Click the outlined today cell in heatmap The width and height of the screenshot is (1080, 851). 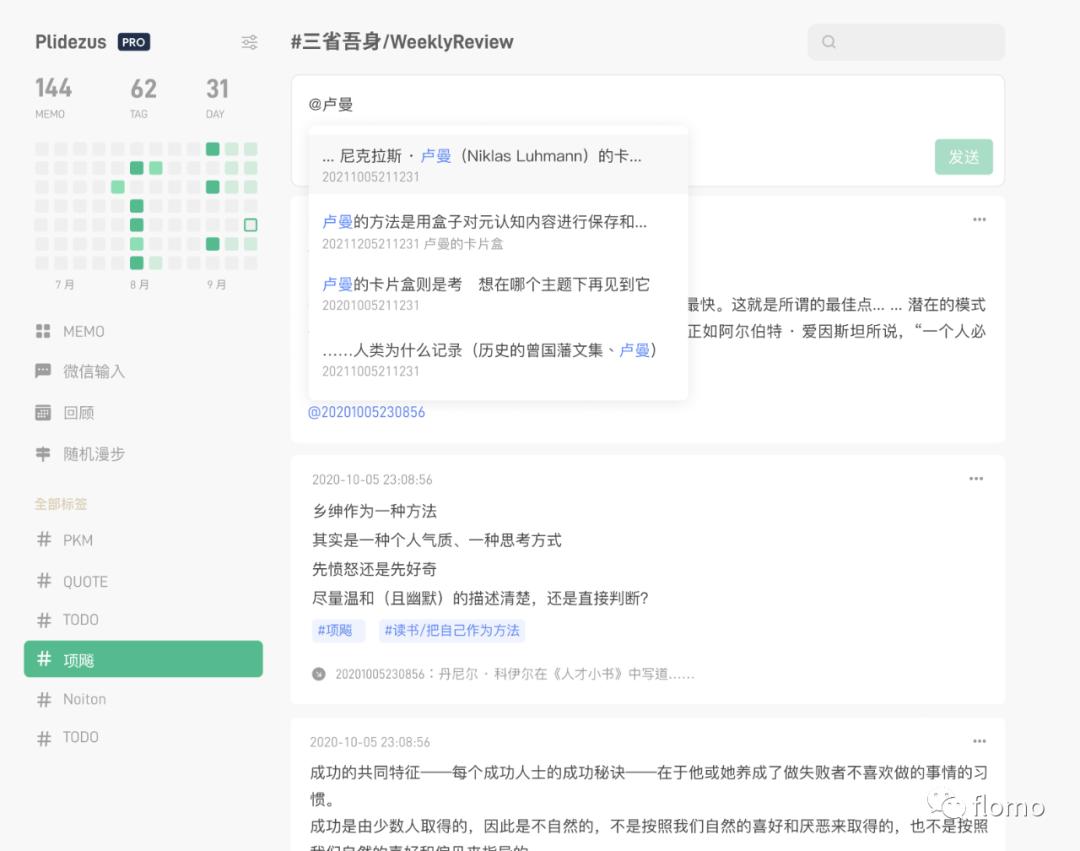251,224
